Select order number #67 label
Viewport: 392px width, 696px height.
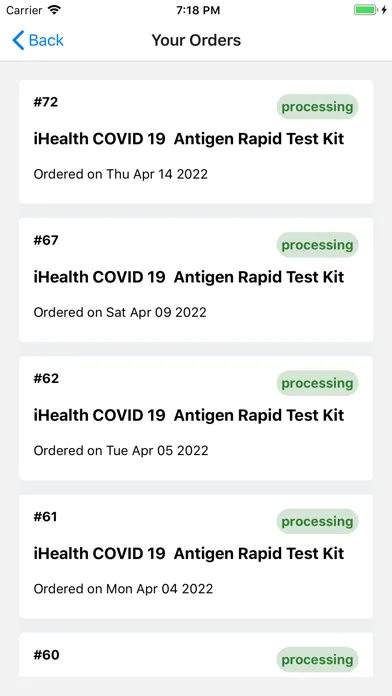(x=46, y=240)
